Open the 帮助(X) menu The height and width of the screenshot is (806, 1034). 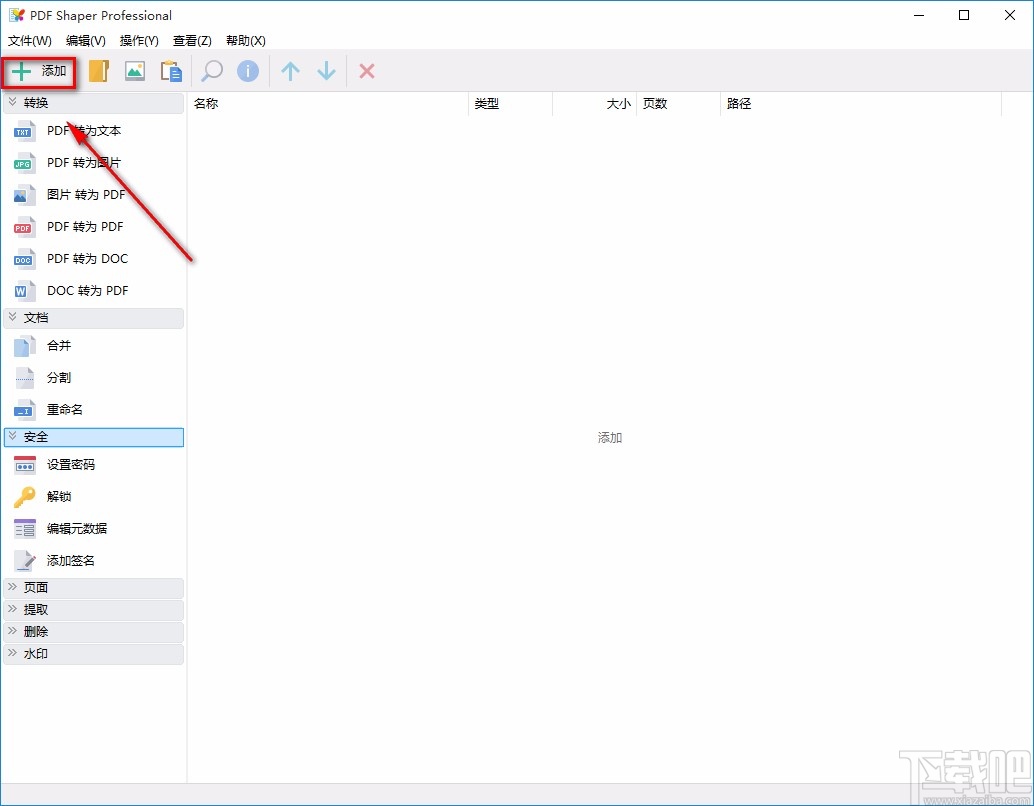[x=245, y=41]
